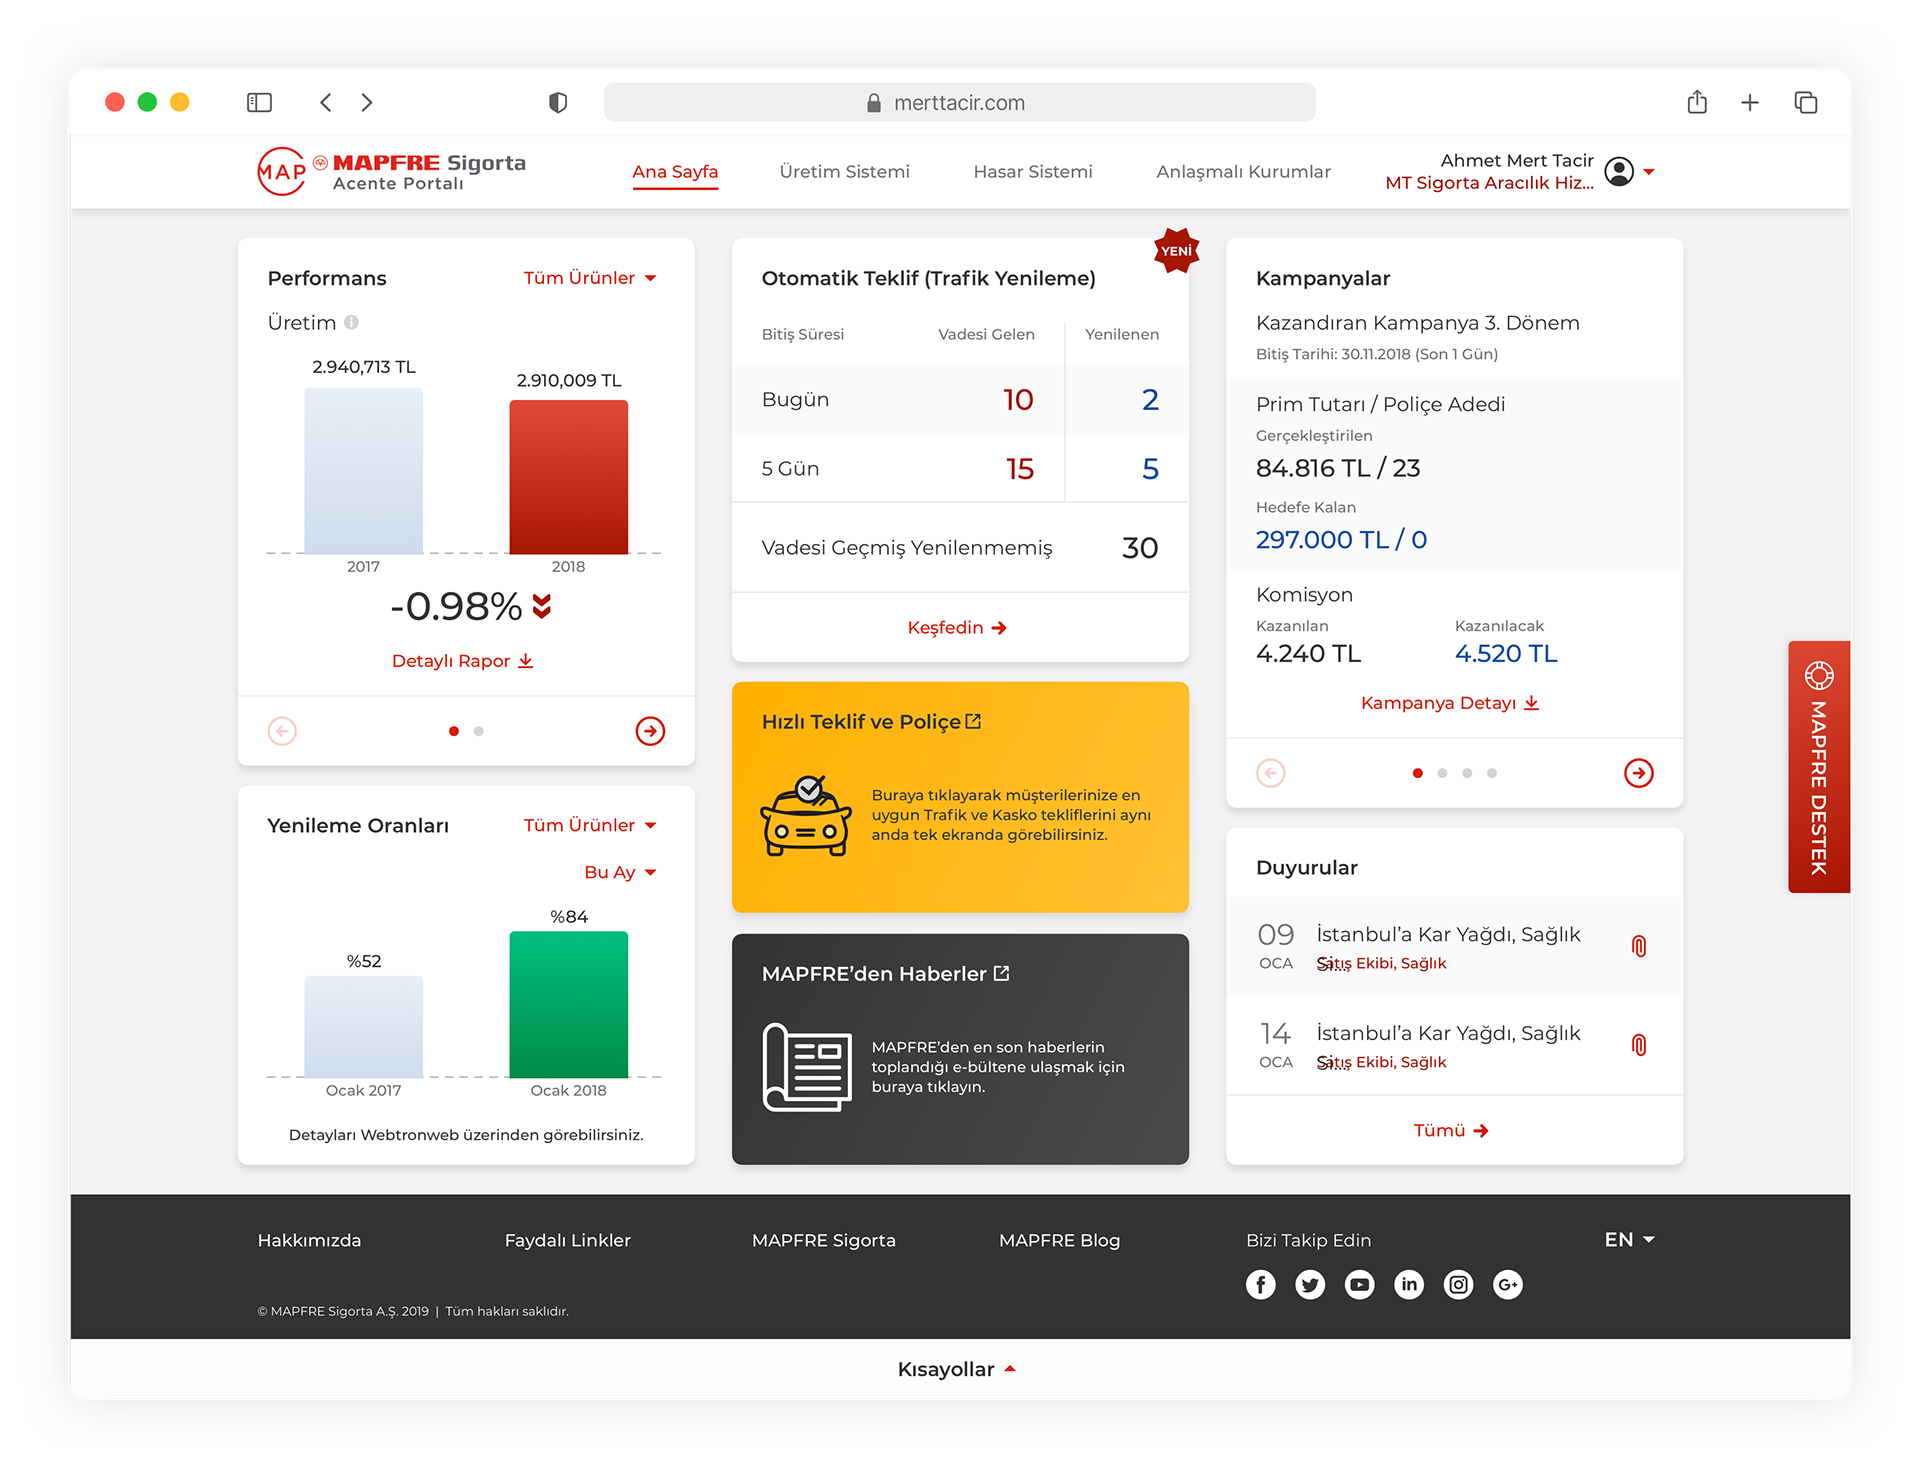View all announcements with Tümü
Viewport: 1920px width, 1468px height.
pyautogui.click(x=1451, y=1130)
